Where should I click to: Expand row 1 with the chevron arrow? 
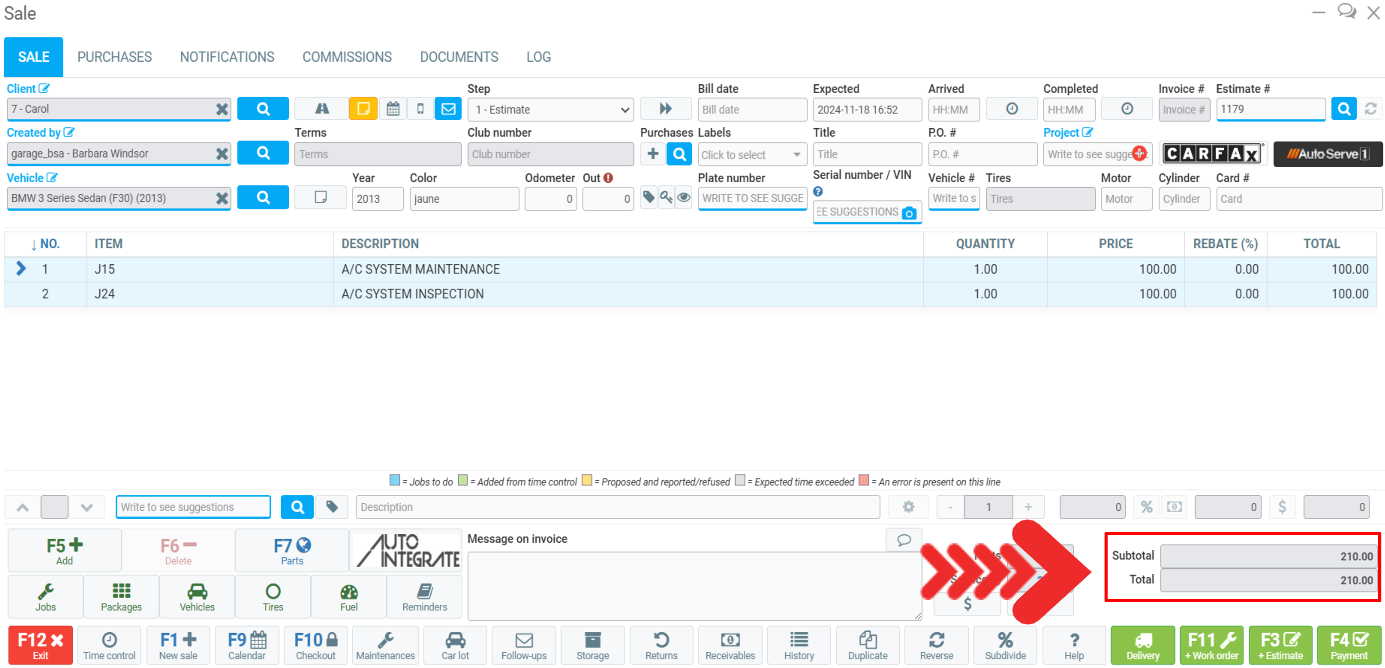coord(22,269)
